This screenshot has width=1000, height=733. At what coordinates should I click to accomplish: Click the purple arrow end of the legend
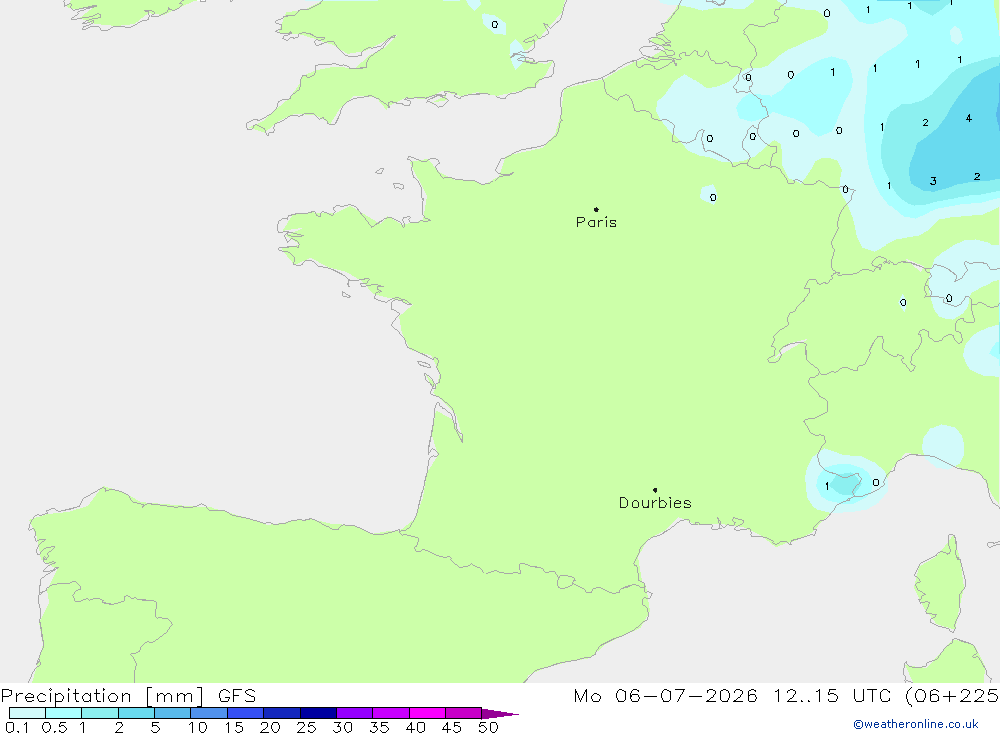pos(500,714)
